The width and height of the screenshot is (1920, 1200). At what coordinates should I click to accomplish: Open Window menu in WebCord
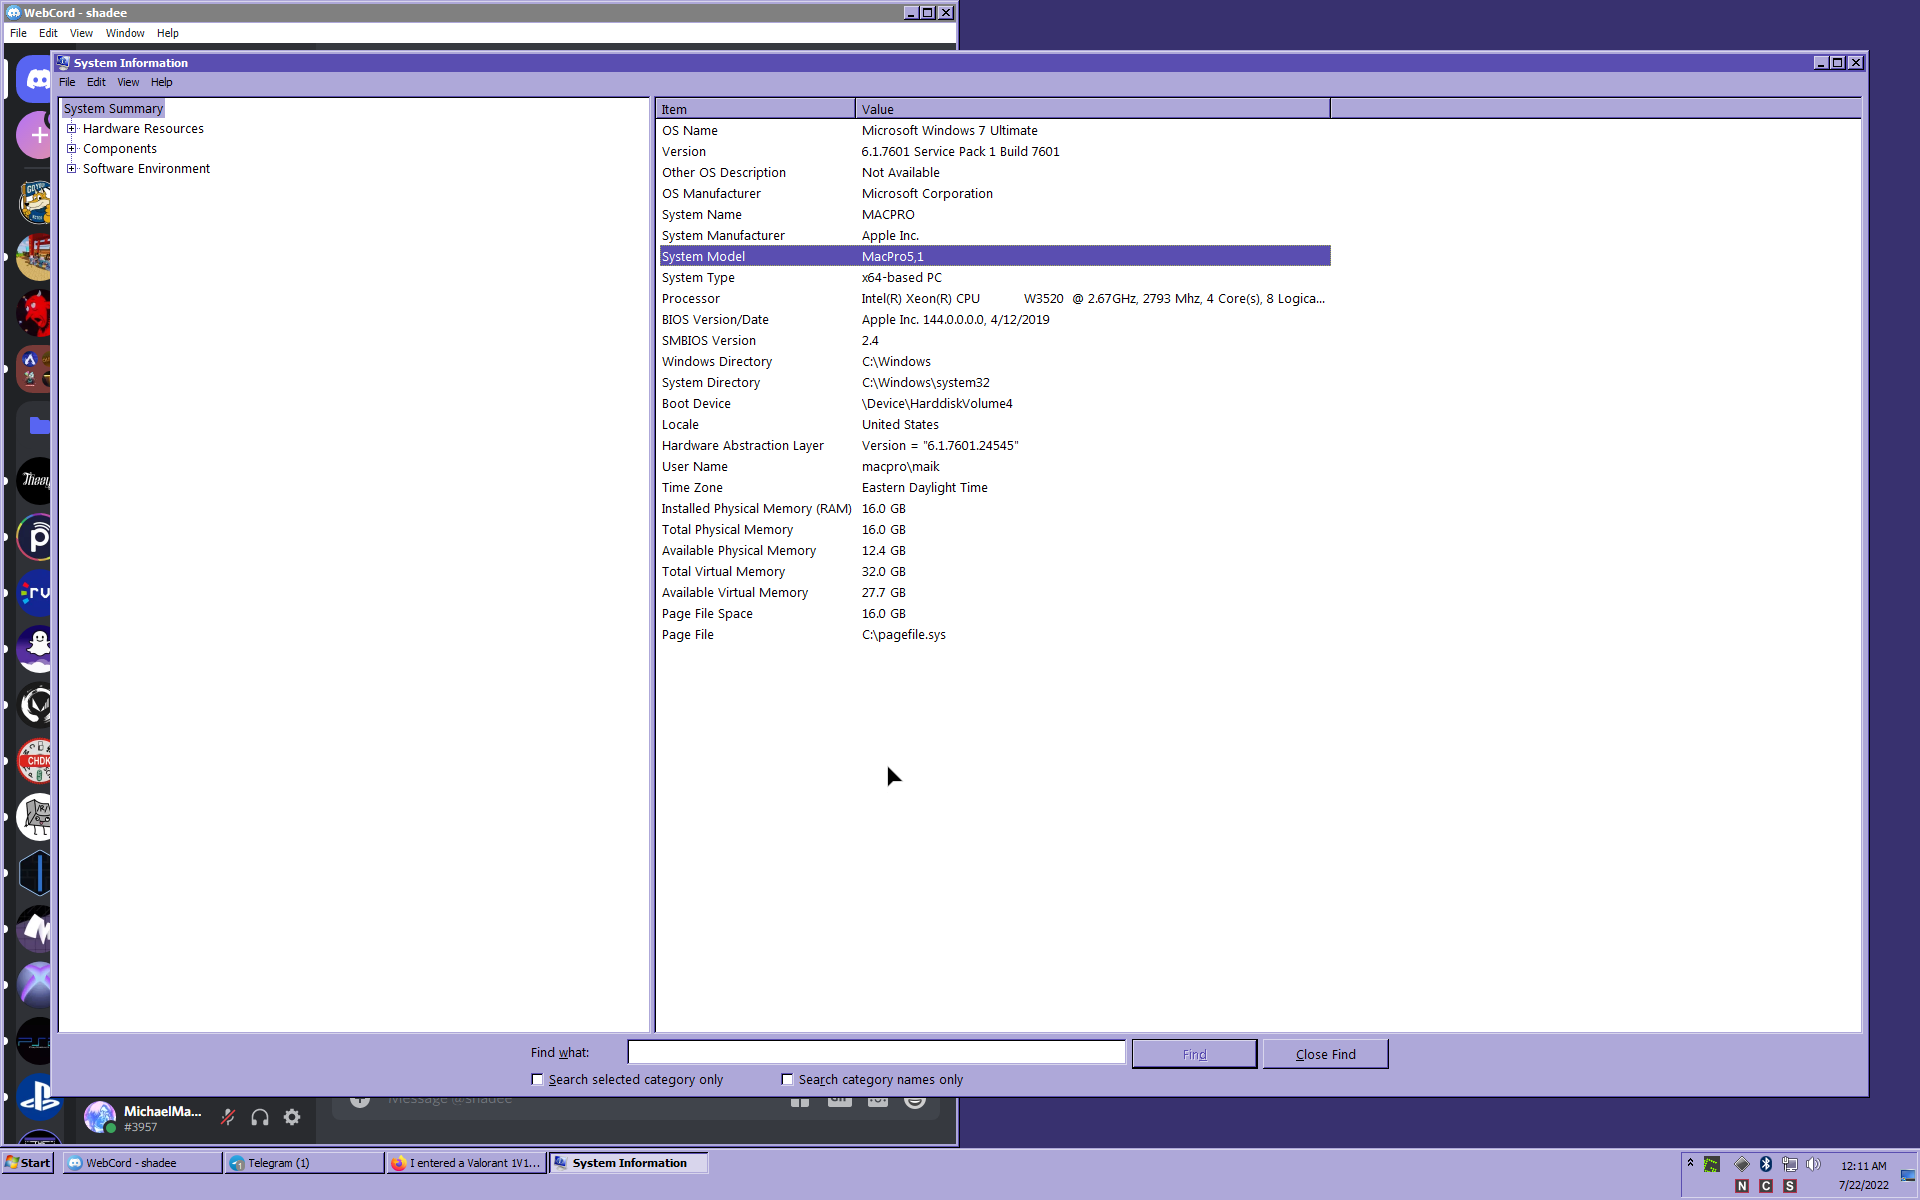tap(125, 33)
